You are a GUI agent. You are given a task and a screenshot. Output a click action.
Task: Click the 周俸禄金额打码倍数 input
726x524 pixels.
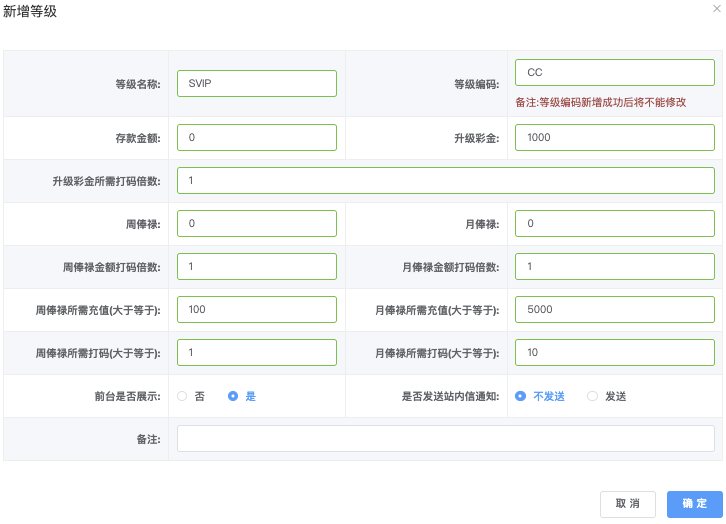pyautogui.click(x=256, y=266)
